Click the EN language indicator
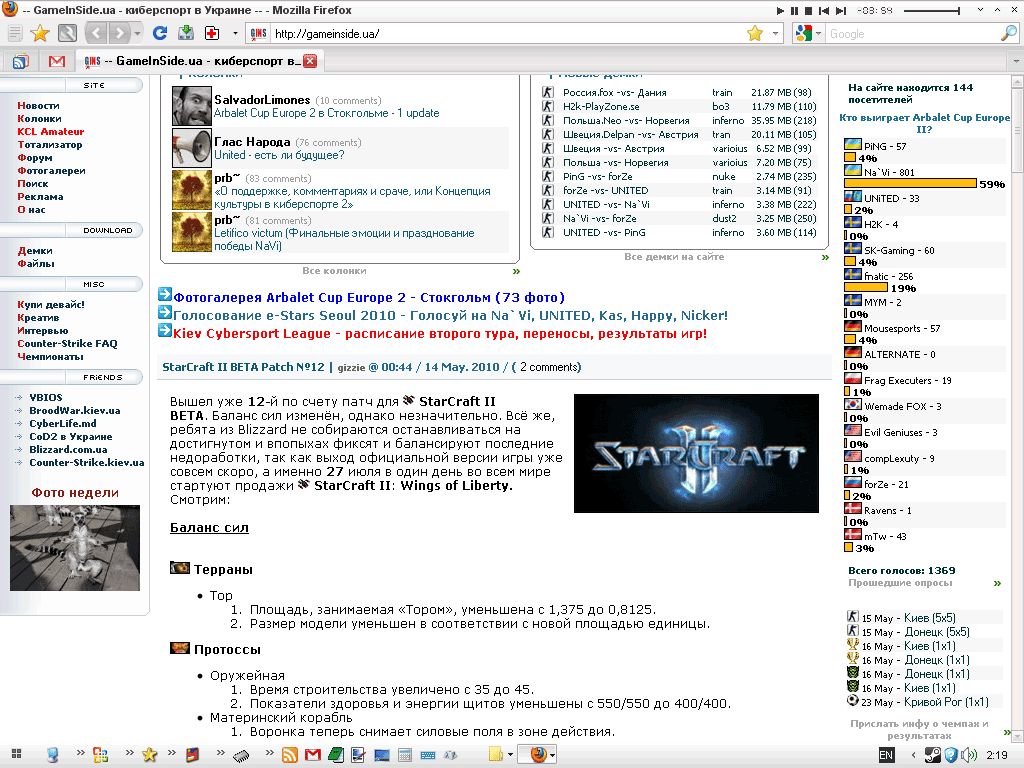Image resolution: width=1024 pixels, height=768 pixels. pos(886,755)
